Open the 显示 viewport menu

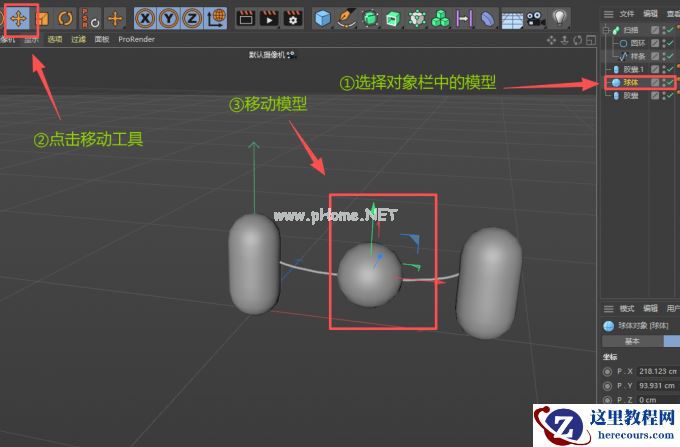pyautogui.click(x=31, y=39)
